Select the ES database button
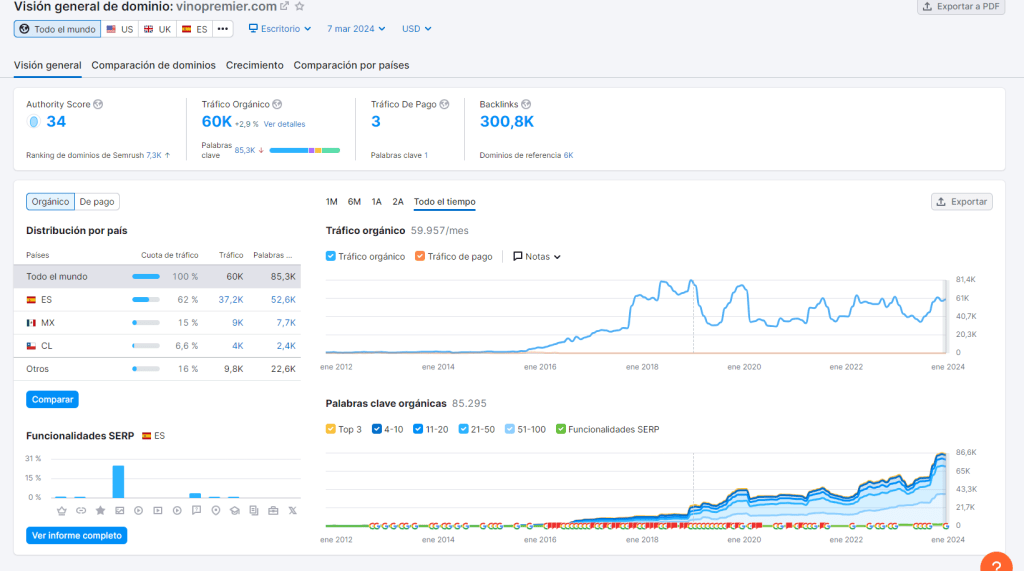Image resolution: width=1024 pixels, height=571 pixels. [195, 29]
